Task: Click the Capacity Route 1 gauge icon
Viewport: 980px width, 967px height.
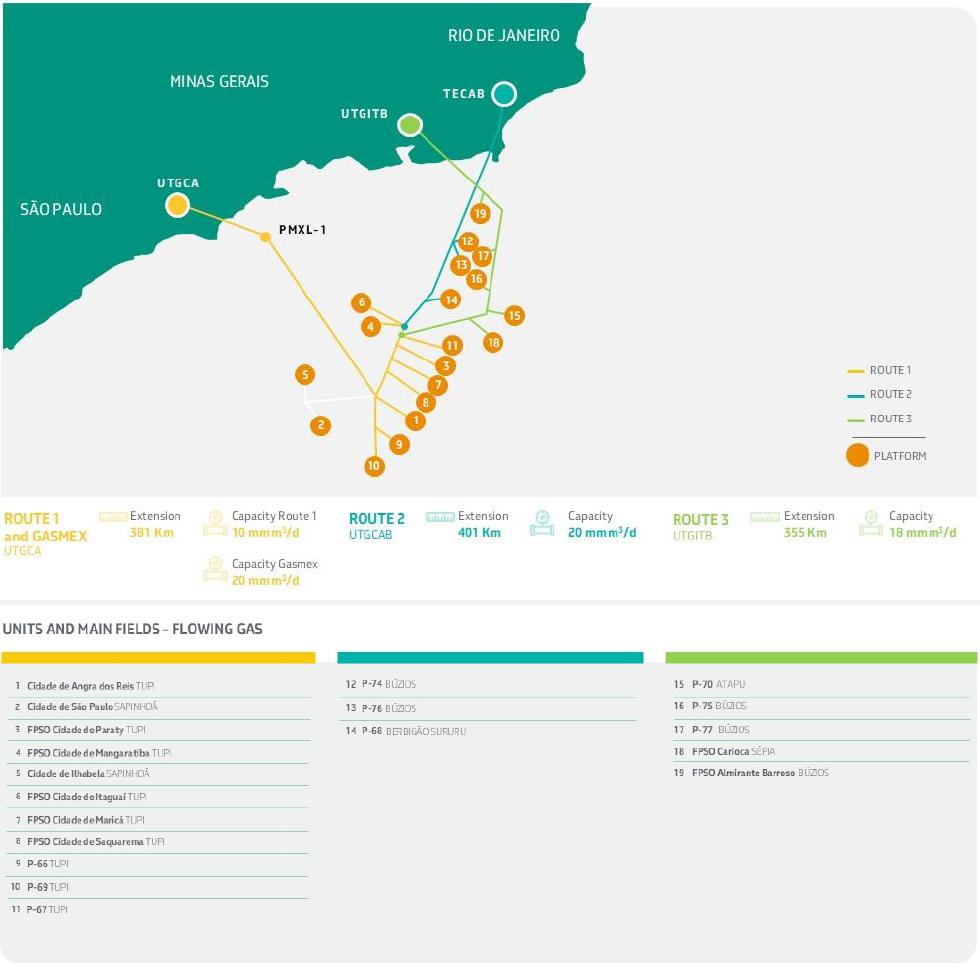Action: tap(214, 524)
